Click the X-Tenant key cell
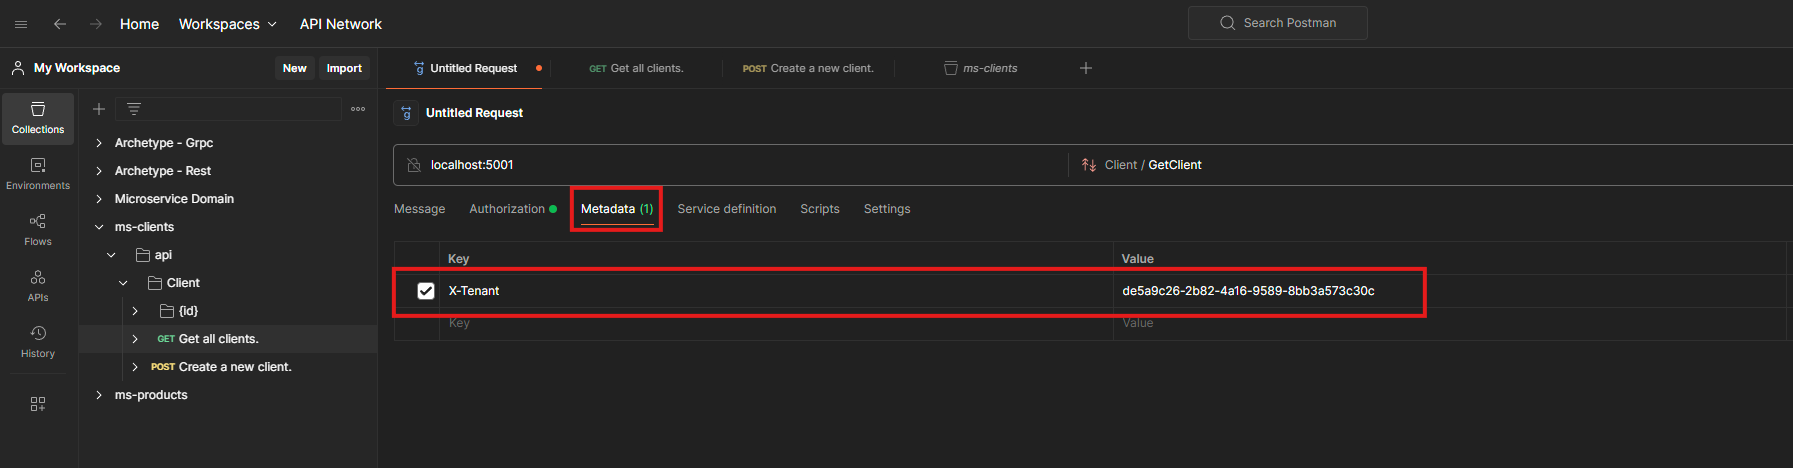This screenshot has width=1793, height=468. point(776,291)
